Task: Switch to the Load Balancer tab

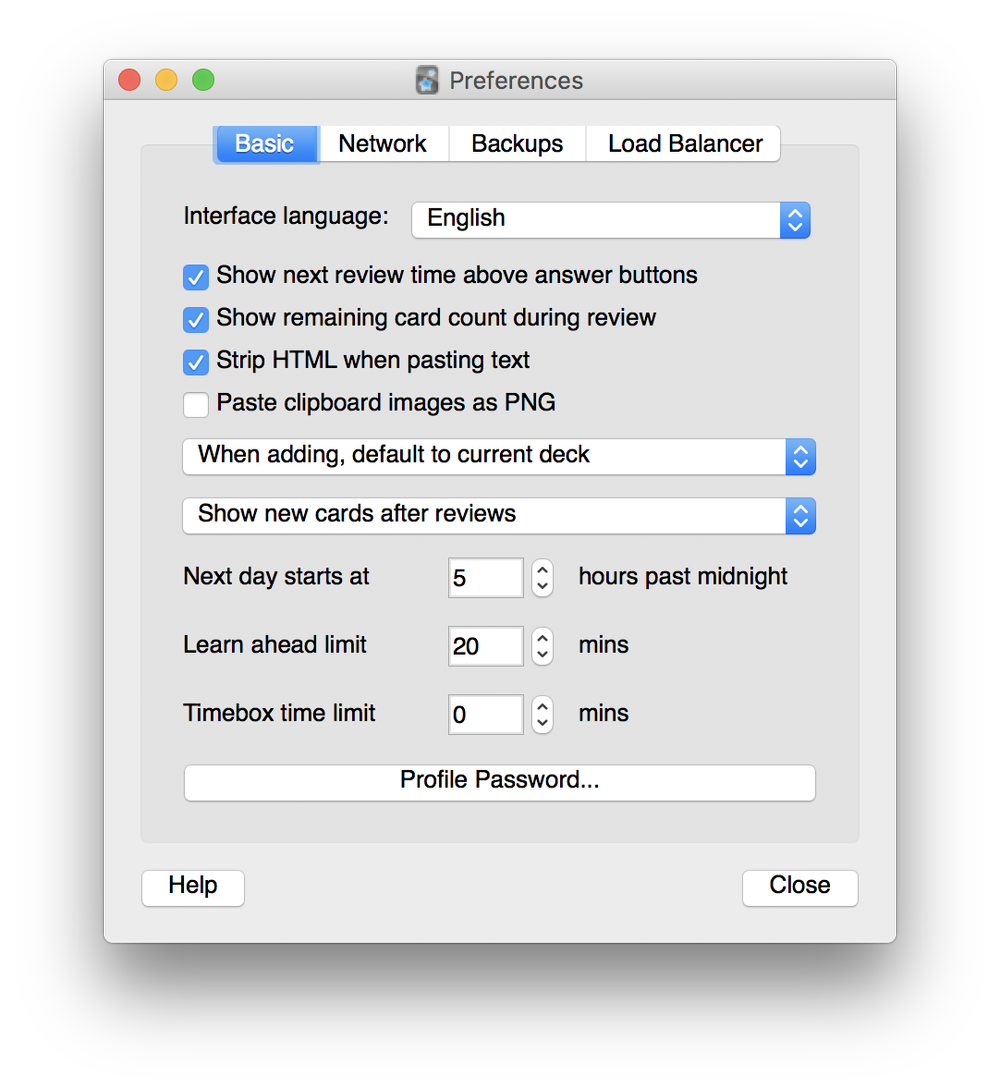Action: (x=684, y=144)
